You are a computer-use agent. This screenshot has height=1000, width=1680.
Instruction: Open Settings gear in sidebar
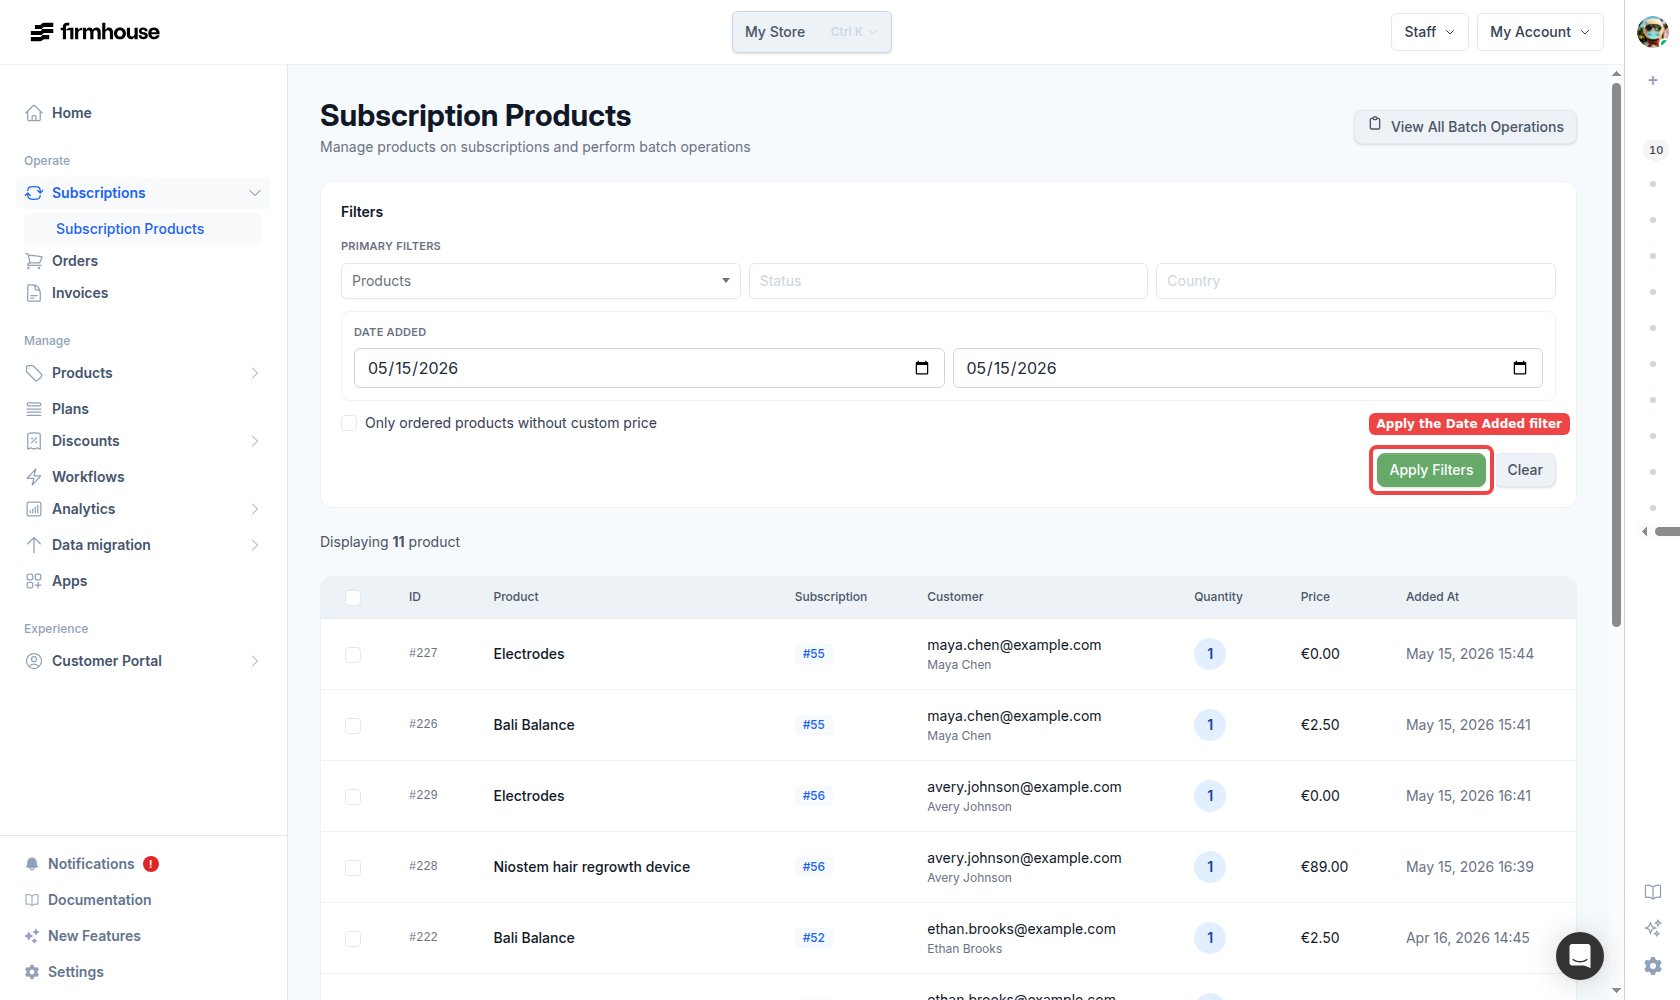click(x=32, y=972)
